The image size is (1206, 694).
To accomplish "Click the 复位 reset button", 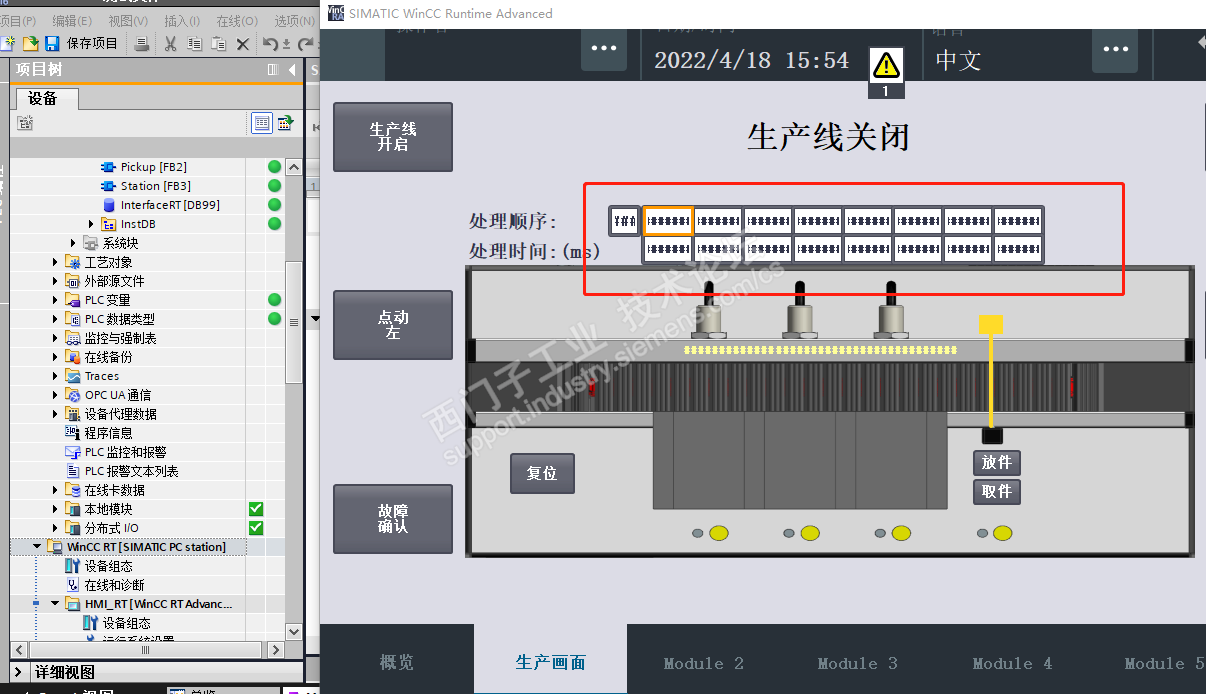I will tap(542, 473).
